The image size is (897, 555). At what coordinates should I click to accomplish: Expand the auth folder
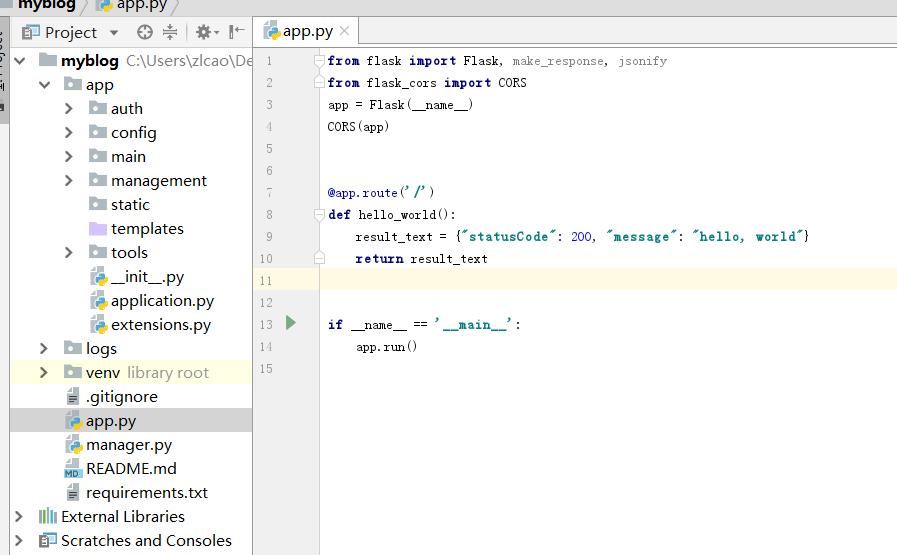click(x=69, y=109)
